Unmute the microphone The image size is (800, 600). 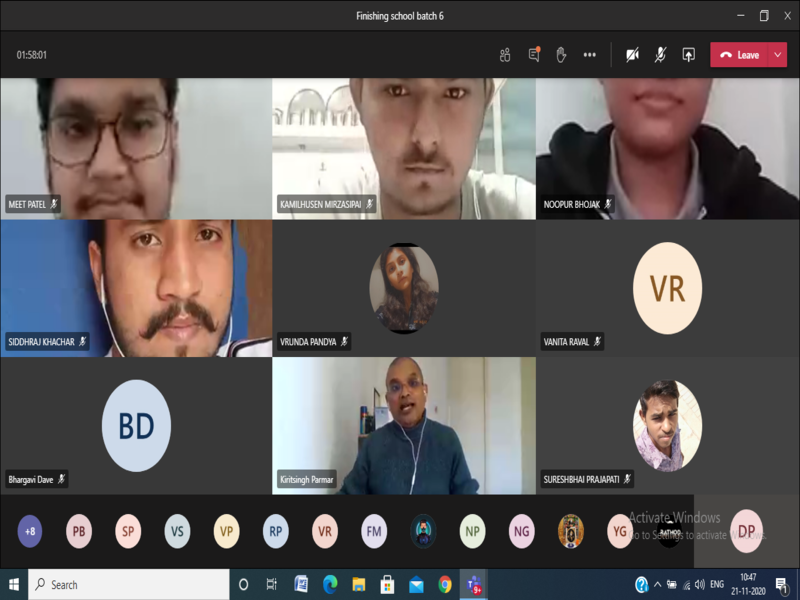[660, 55]
